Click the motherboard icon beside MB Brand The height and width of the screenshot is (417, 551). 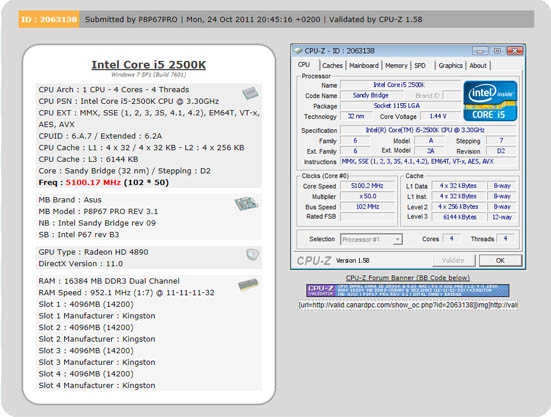click(246, 204)
